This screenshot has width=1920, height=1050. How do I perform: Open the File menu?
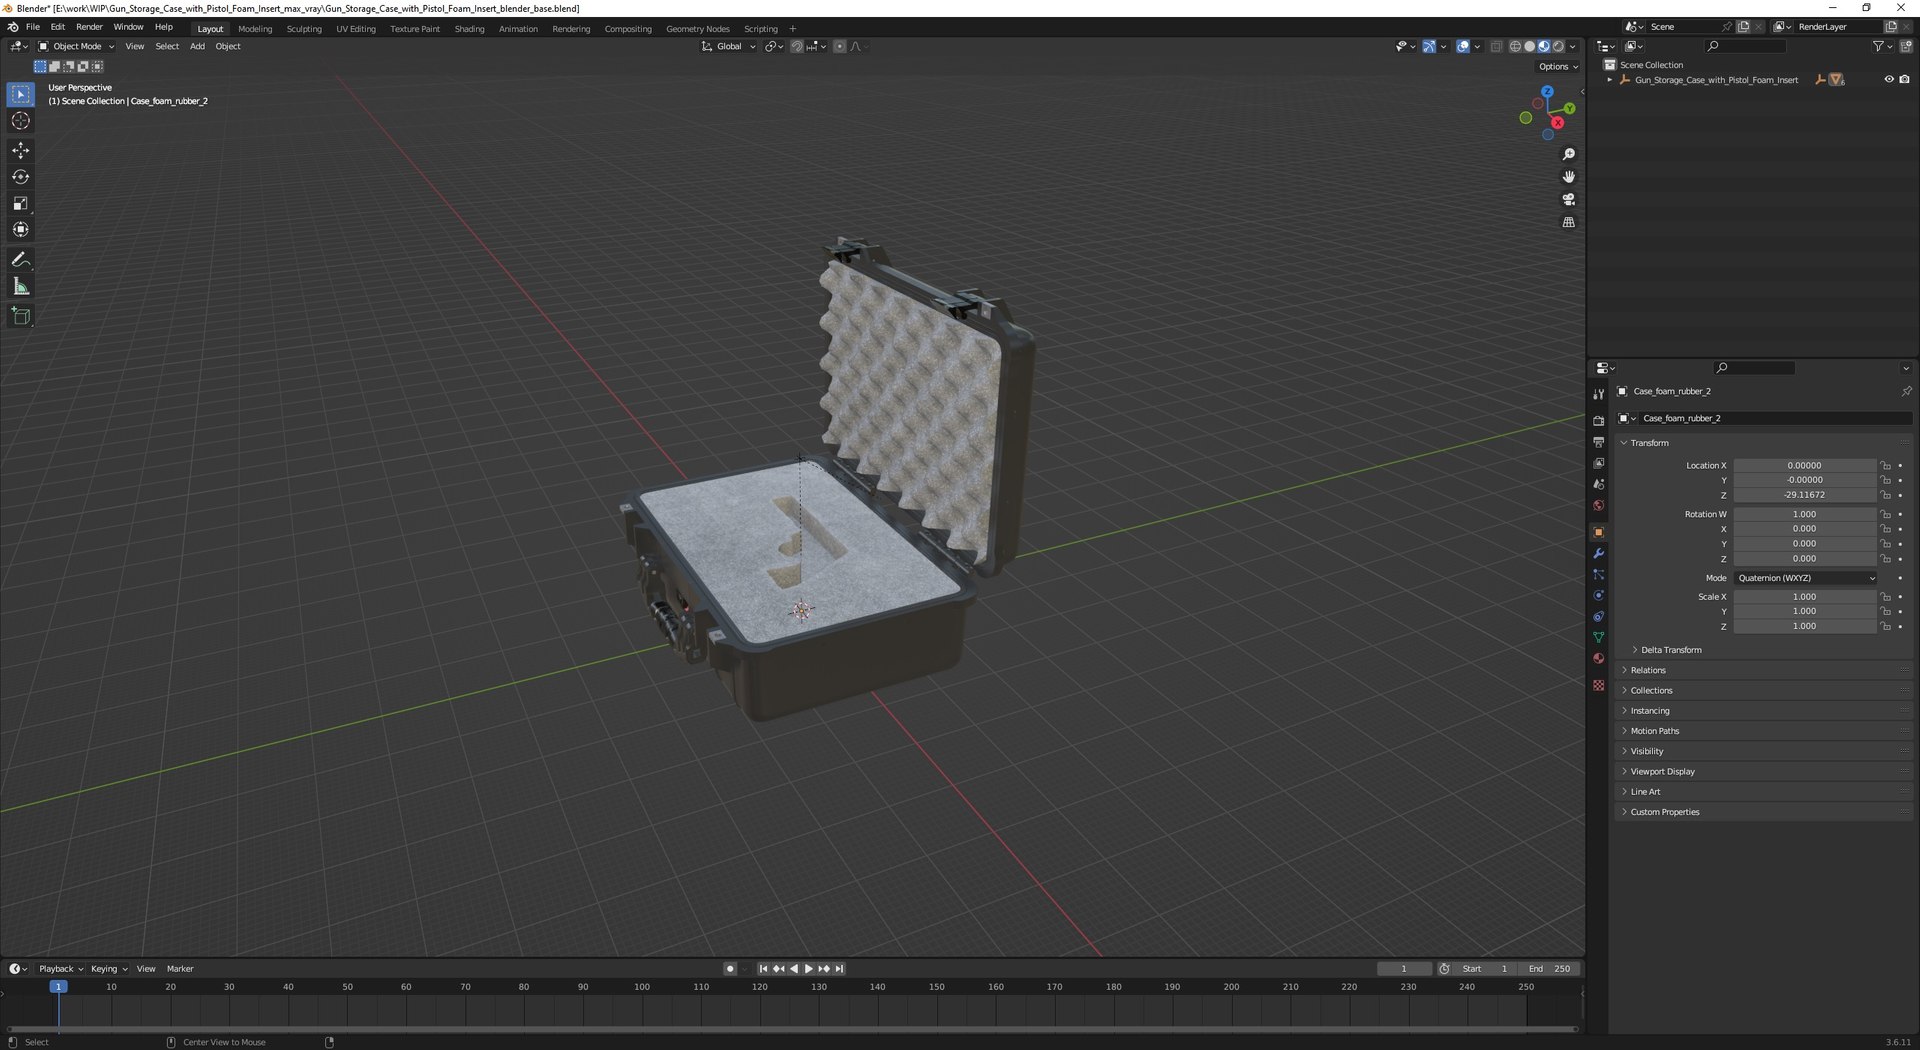pyautogui.click(x=33, y=27)
